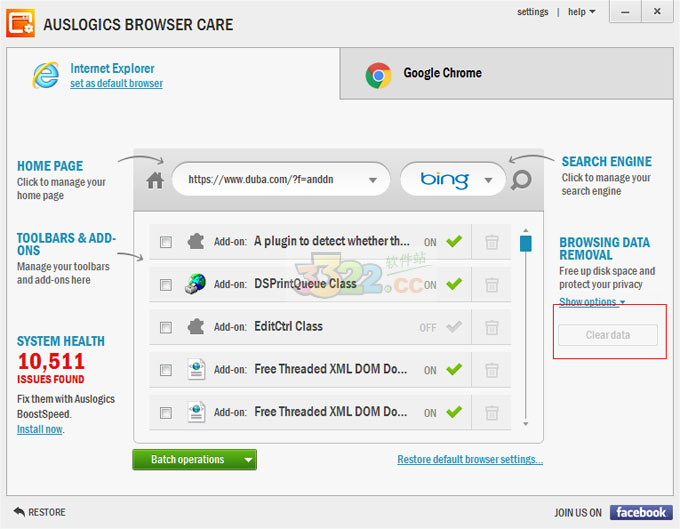Click trash icon of last Free Threaded XML row
680x529 pixels.
[x=491, y=413]
